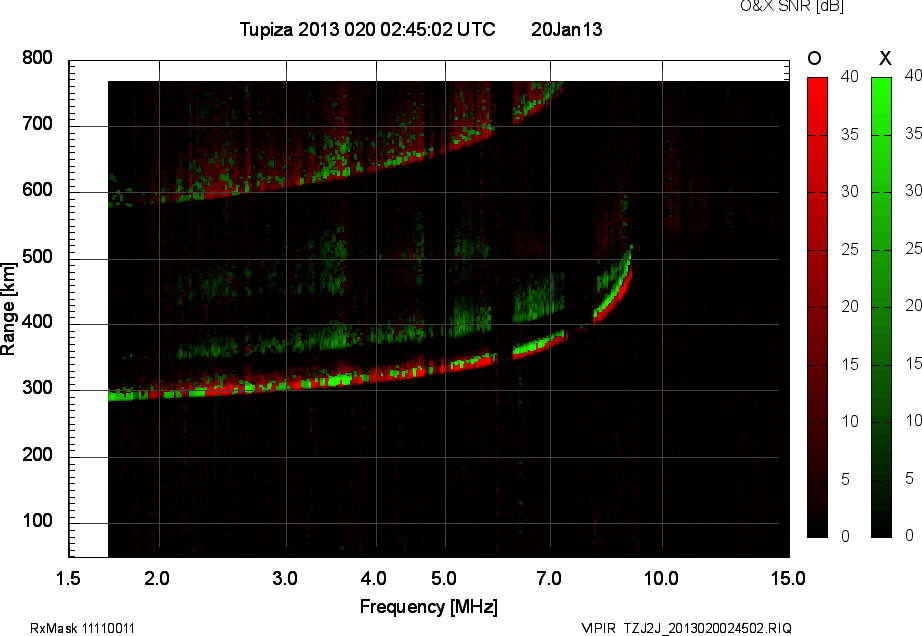Click the 10.0 frequency tick label

click(x=661, y=578)
